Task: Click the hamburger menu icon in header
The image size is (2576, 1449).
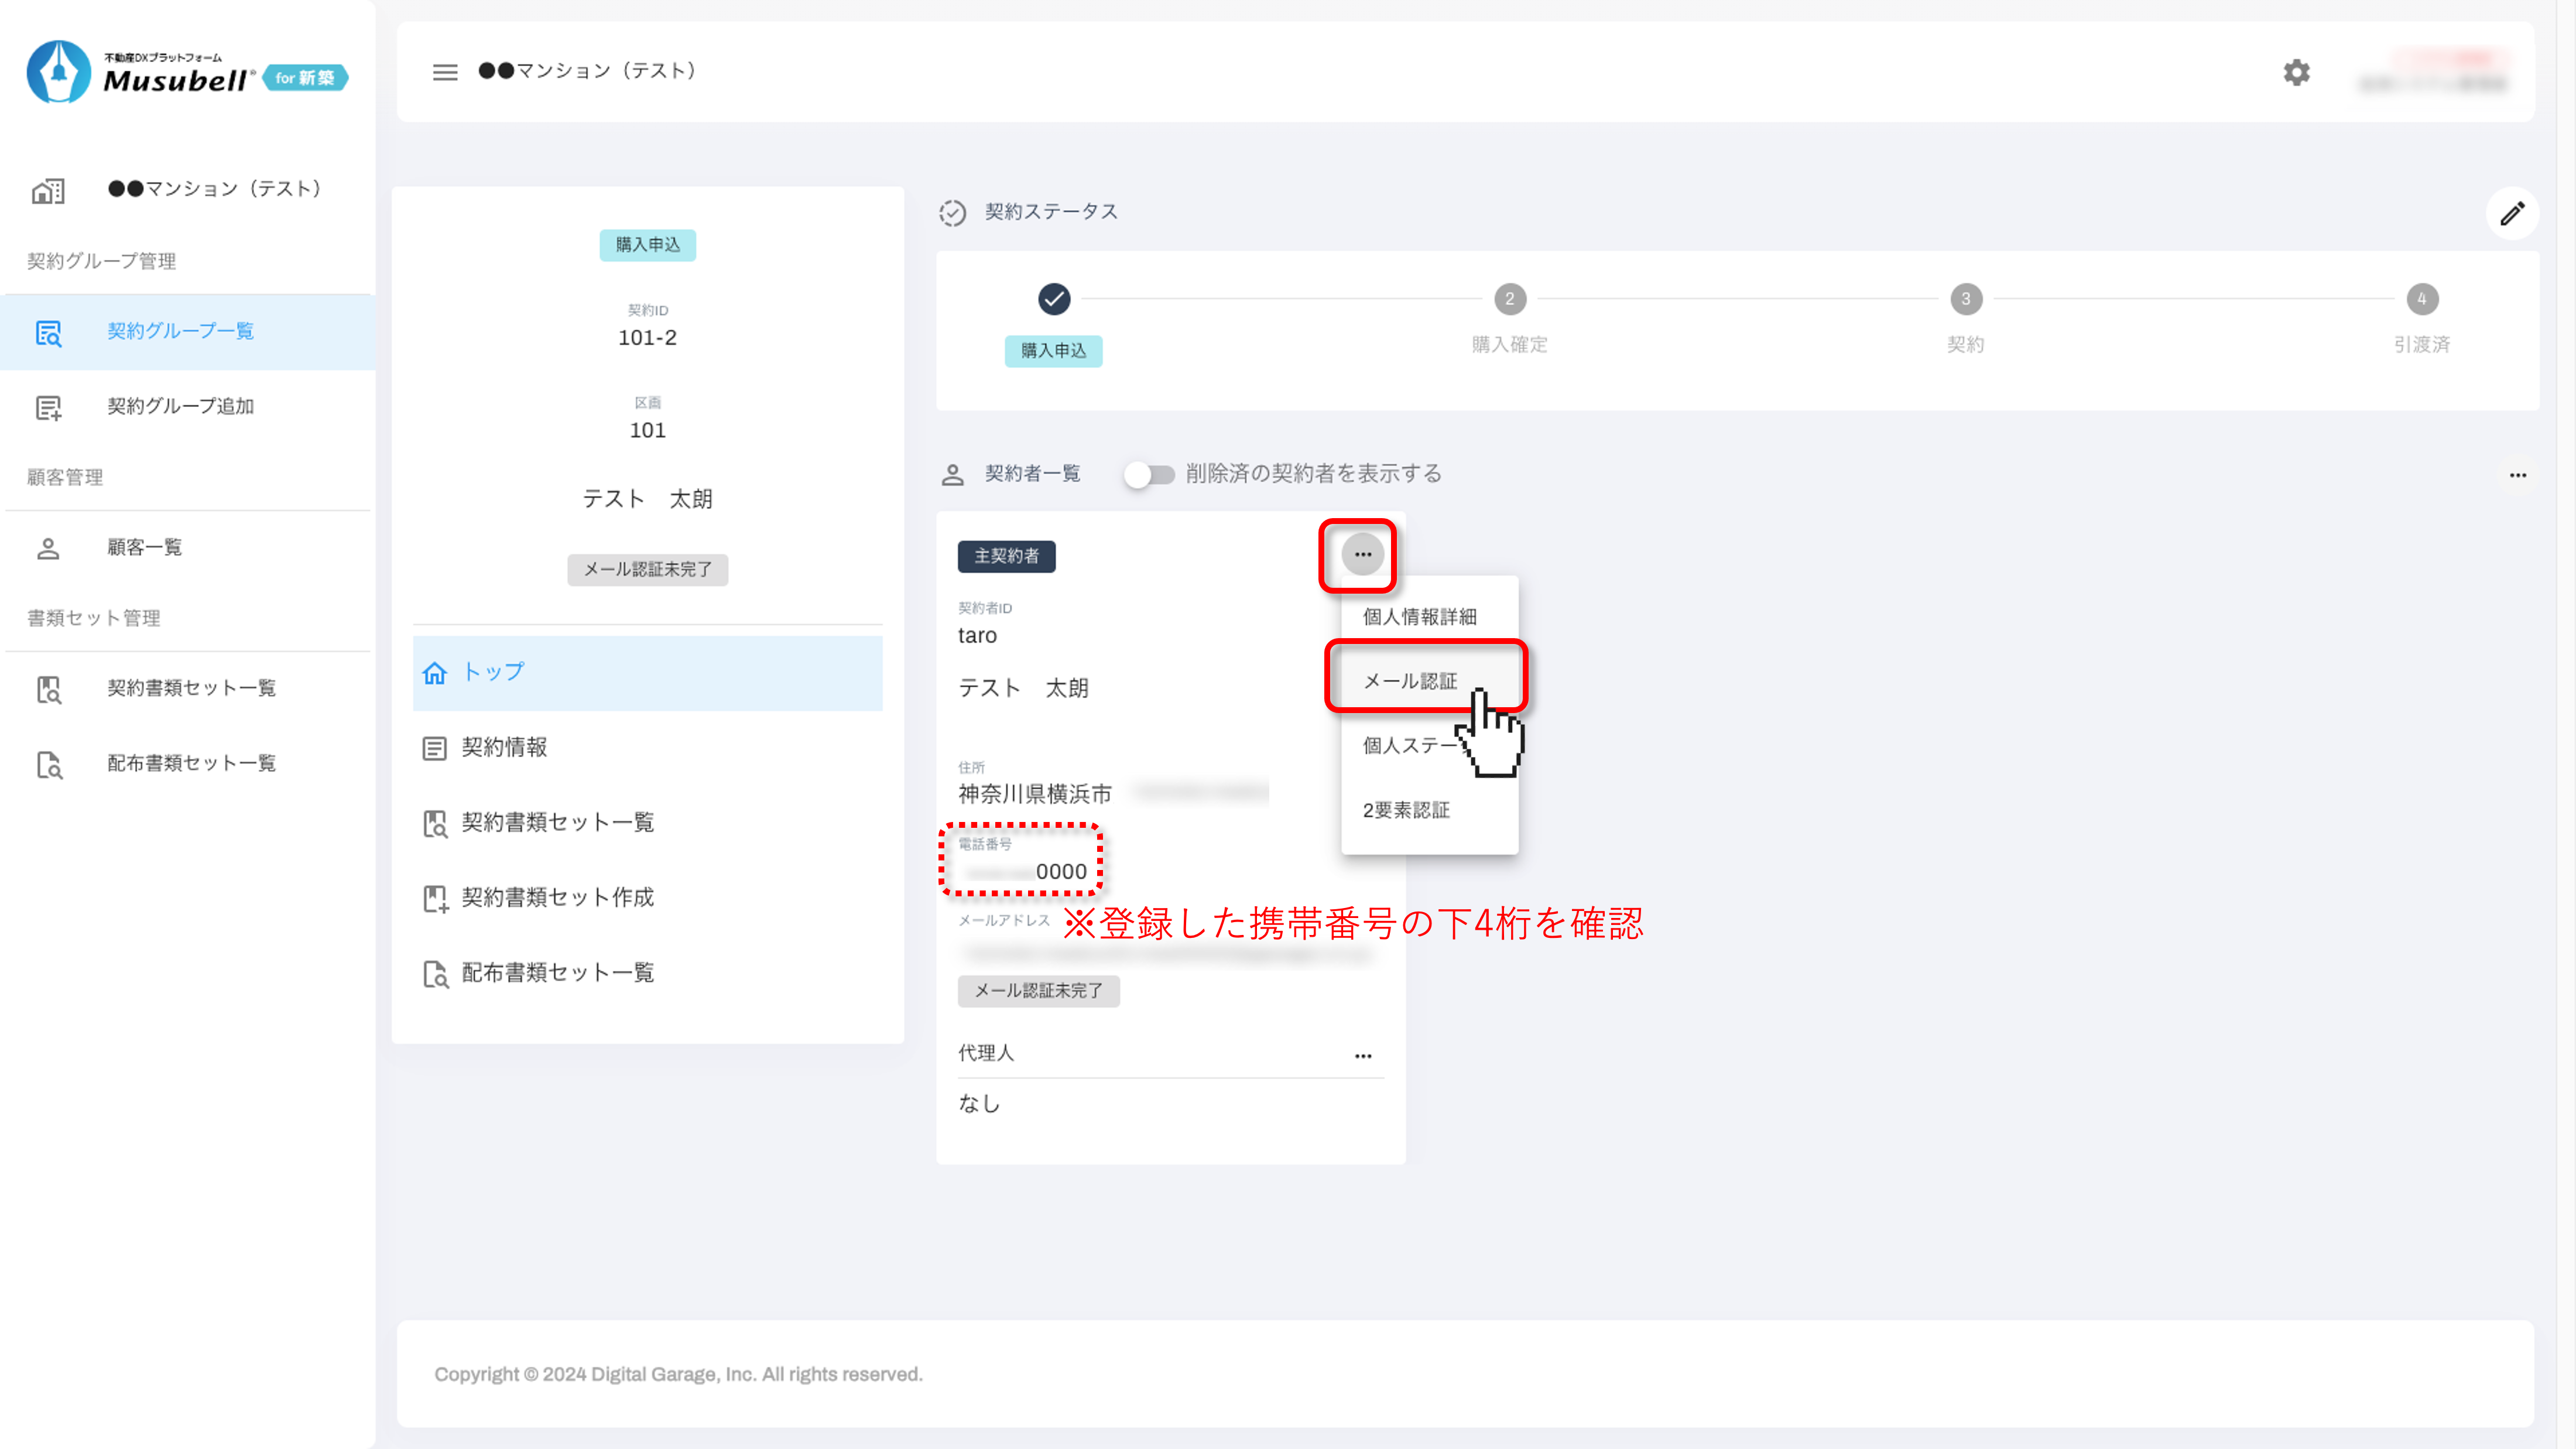Action: coord(445,72)
